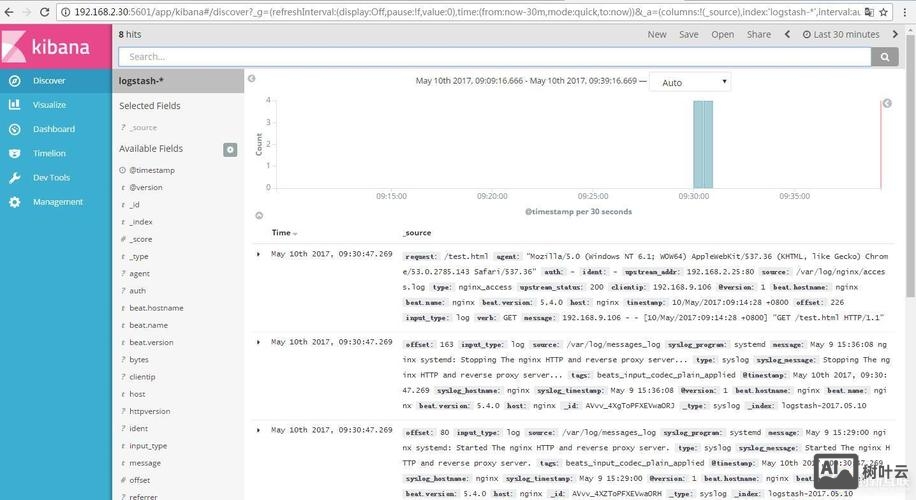Image resolution: width=916 pixels, height=500 pixels.
Task: Select the Save menu item
Action: 688,34
